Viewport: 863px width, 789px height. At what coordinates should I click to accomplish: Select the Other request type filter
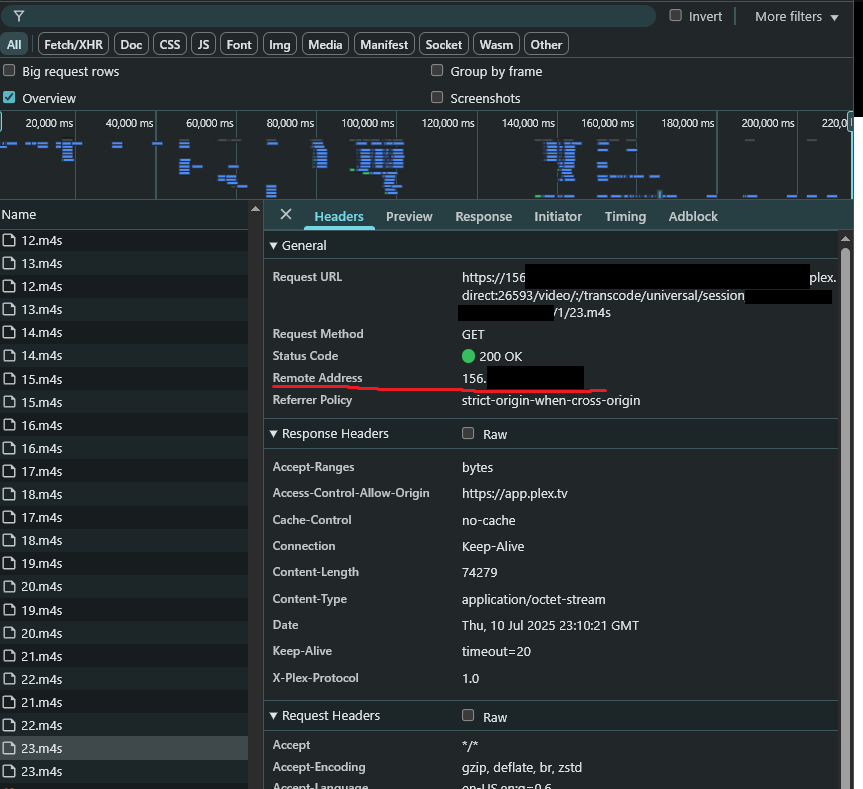[x=546, y=45]
